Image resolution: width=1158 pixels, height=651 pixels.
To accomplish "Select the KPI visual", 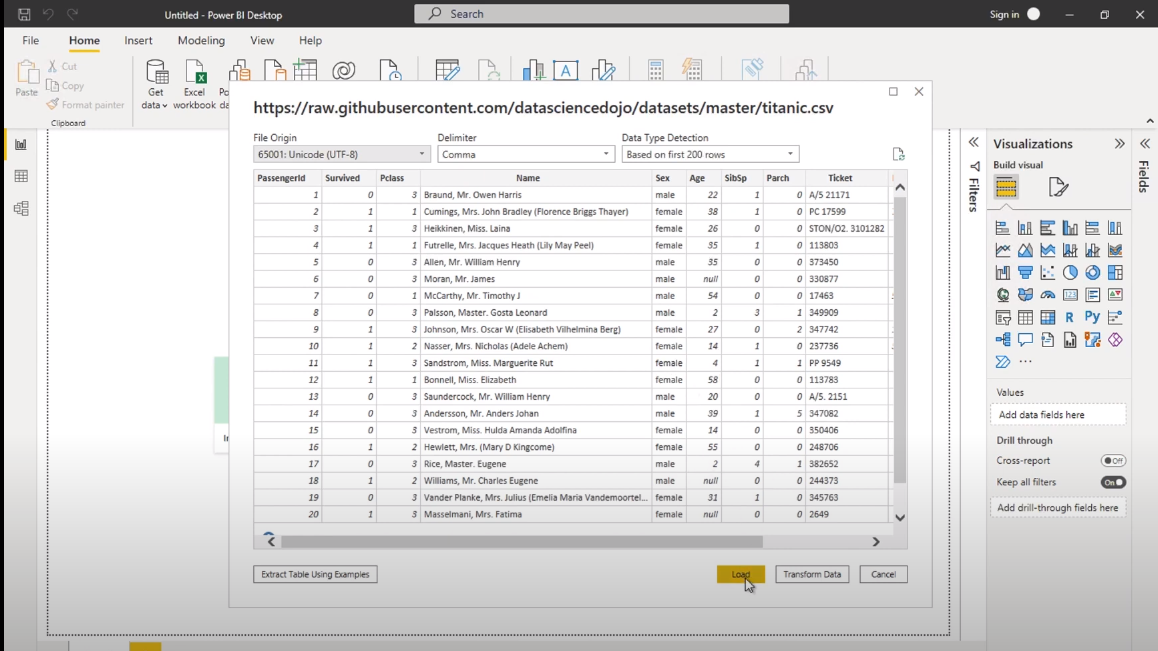I will (x=1115, y=295).
